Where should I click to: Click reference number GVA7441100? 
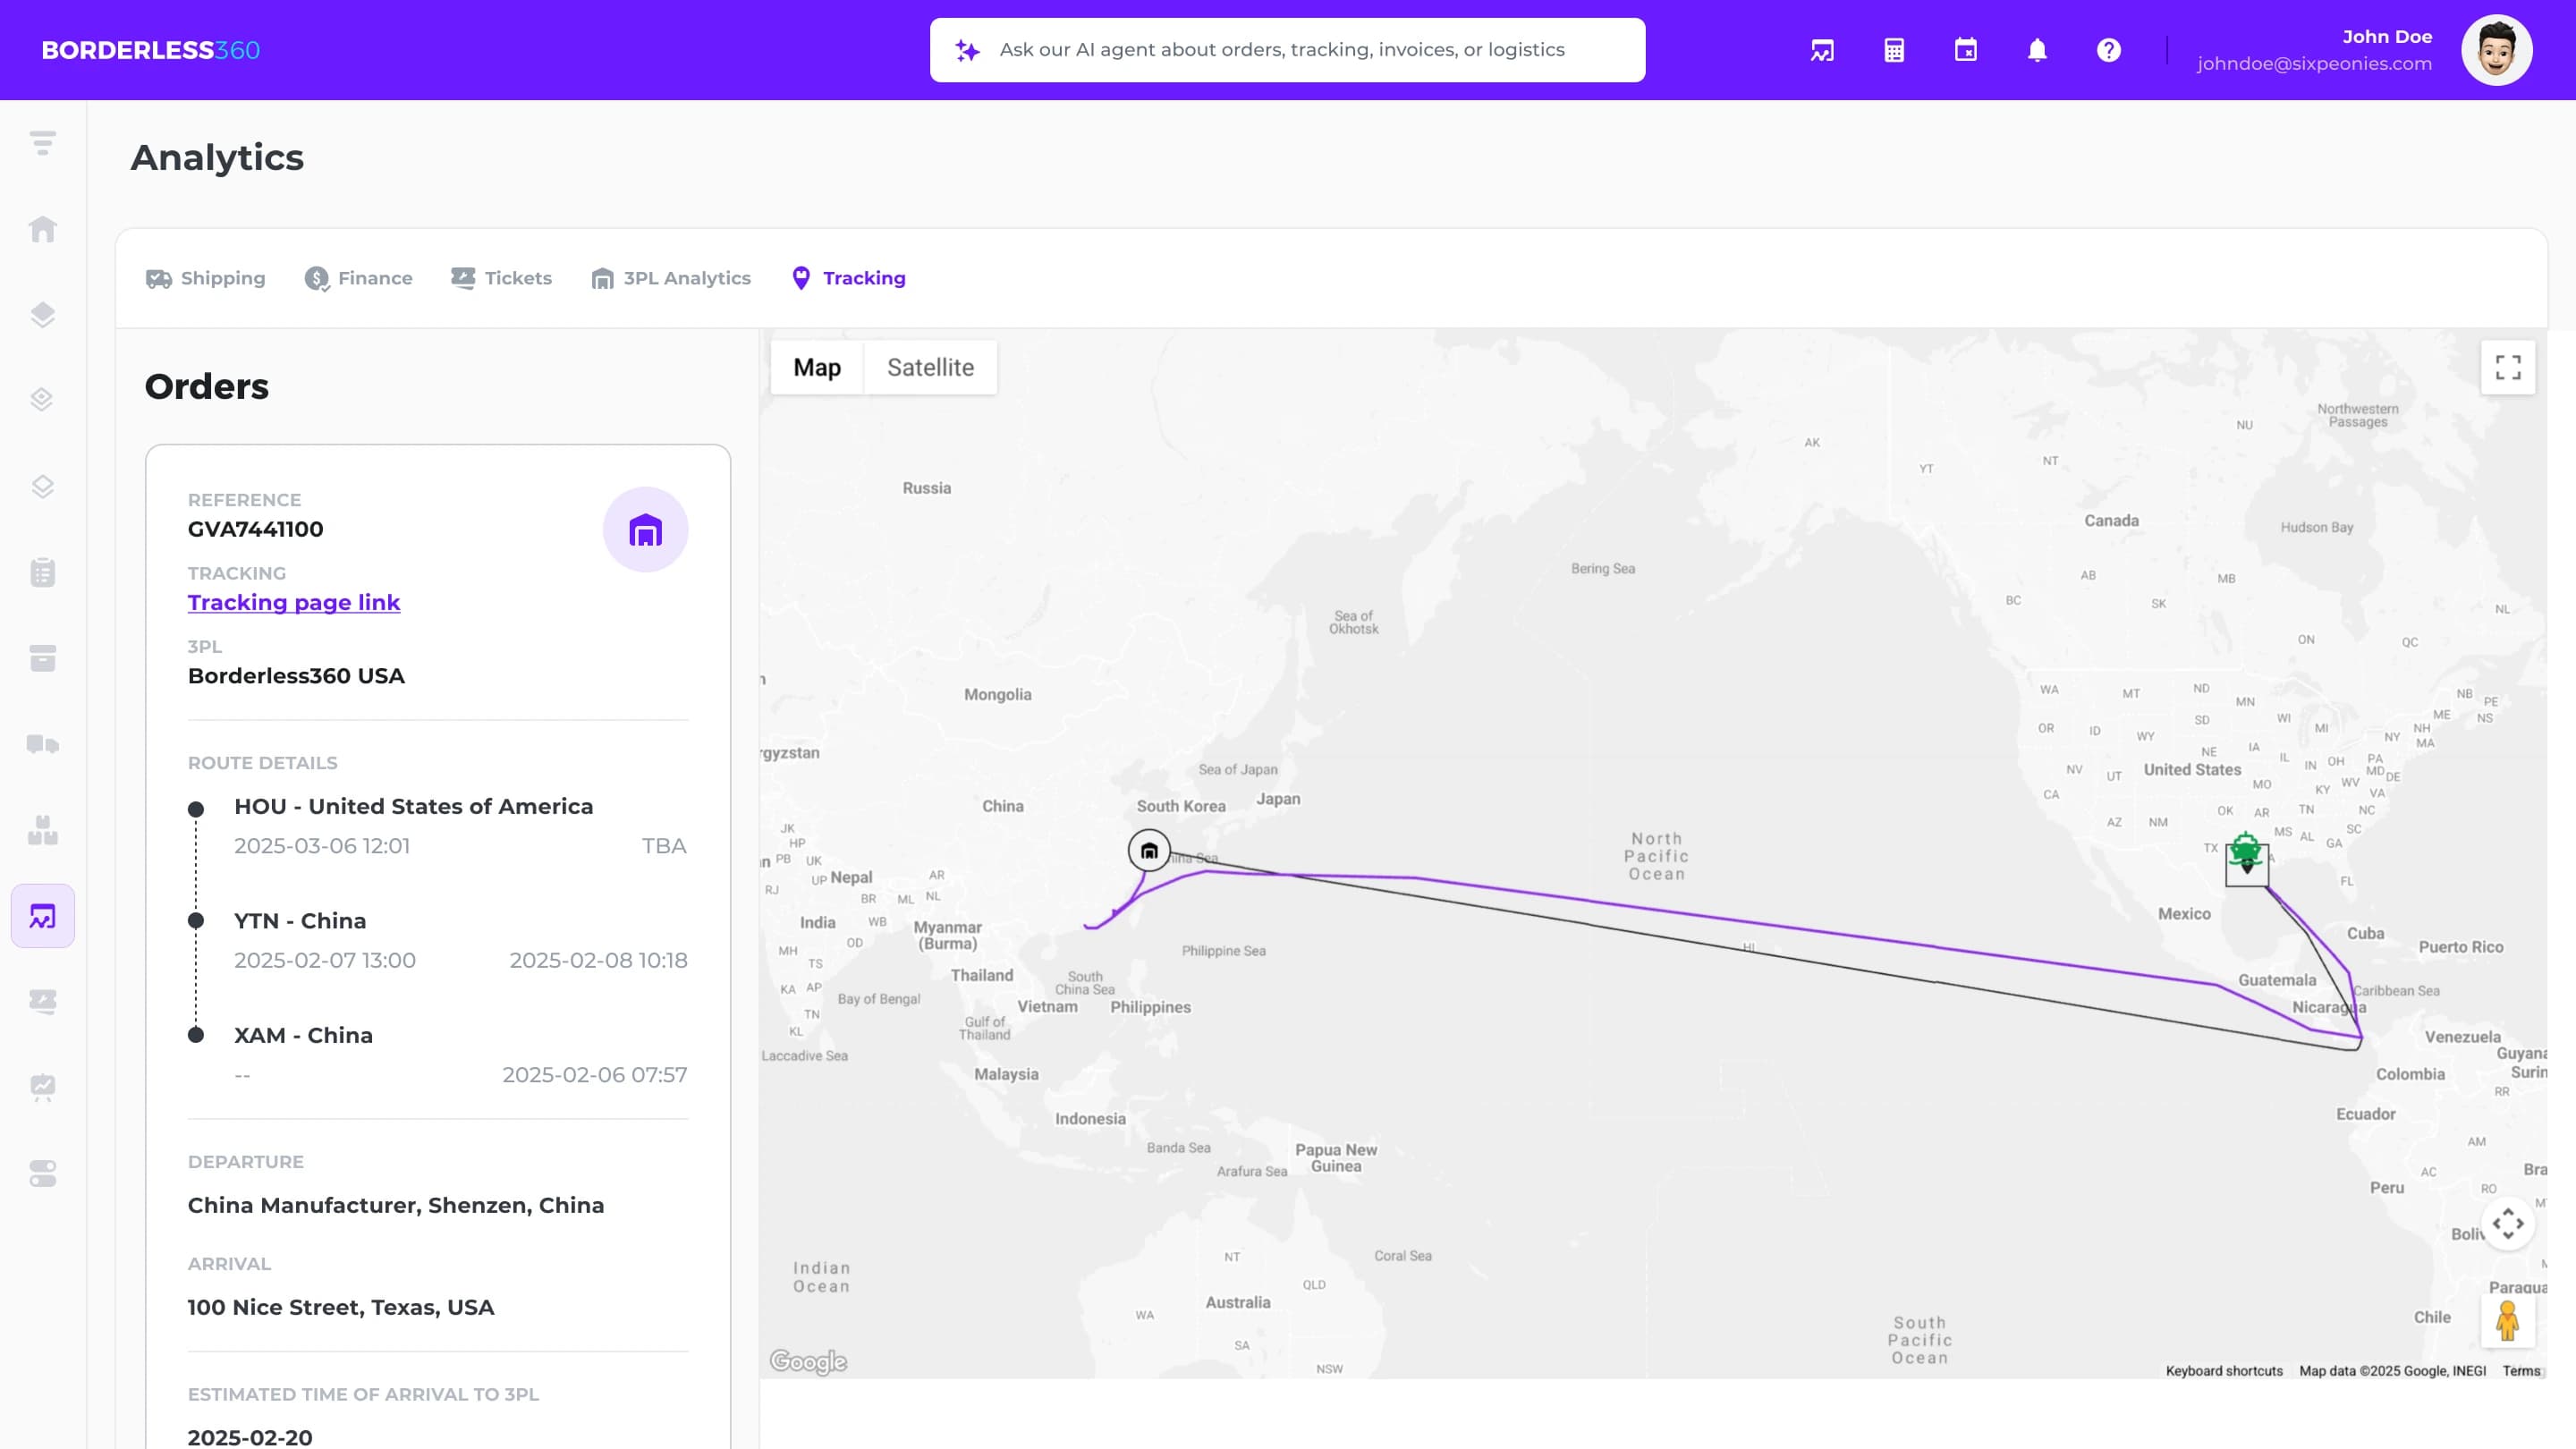coord(256,529)
